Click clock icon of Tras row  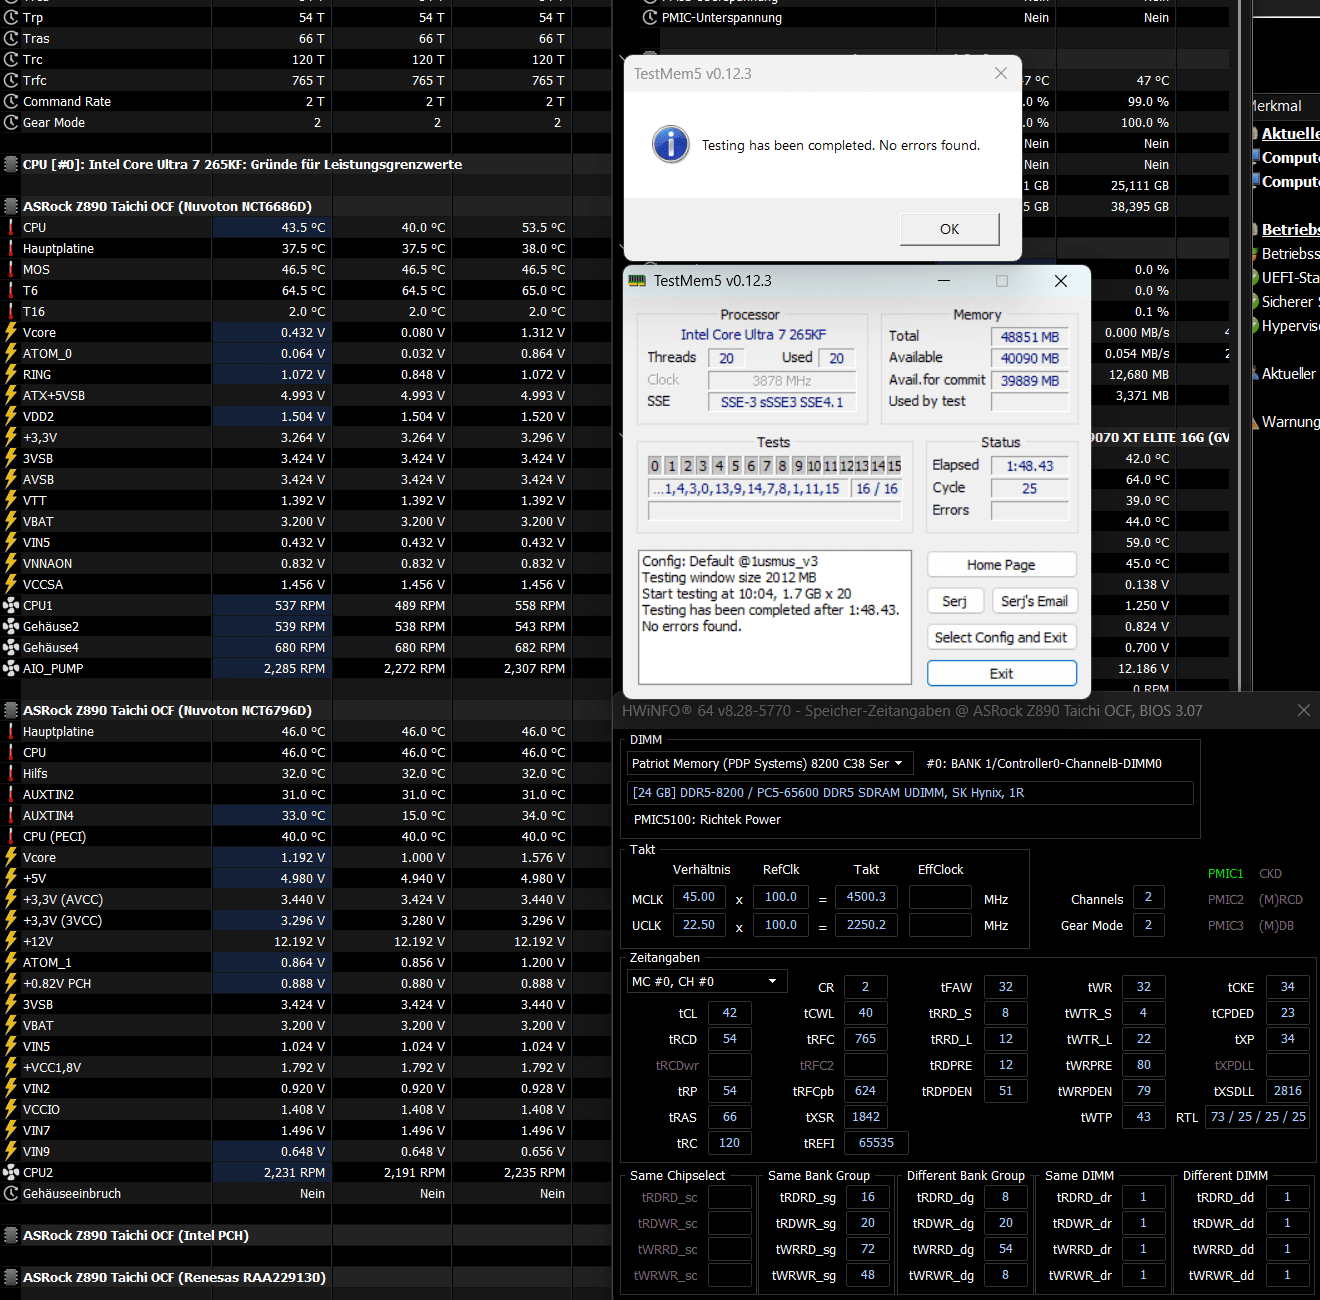(11, 38)
